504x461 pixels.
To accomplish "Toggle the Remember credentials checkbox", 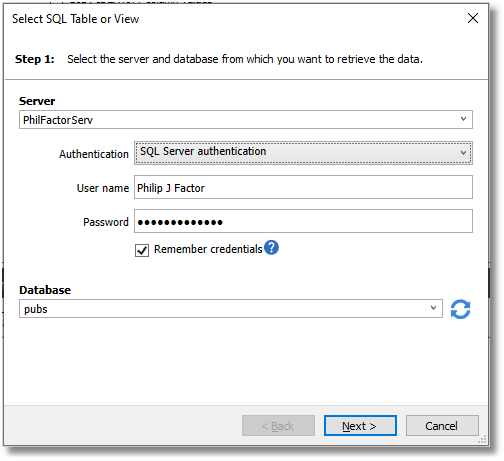I will tap(142, 250).
